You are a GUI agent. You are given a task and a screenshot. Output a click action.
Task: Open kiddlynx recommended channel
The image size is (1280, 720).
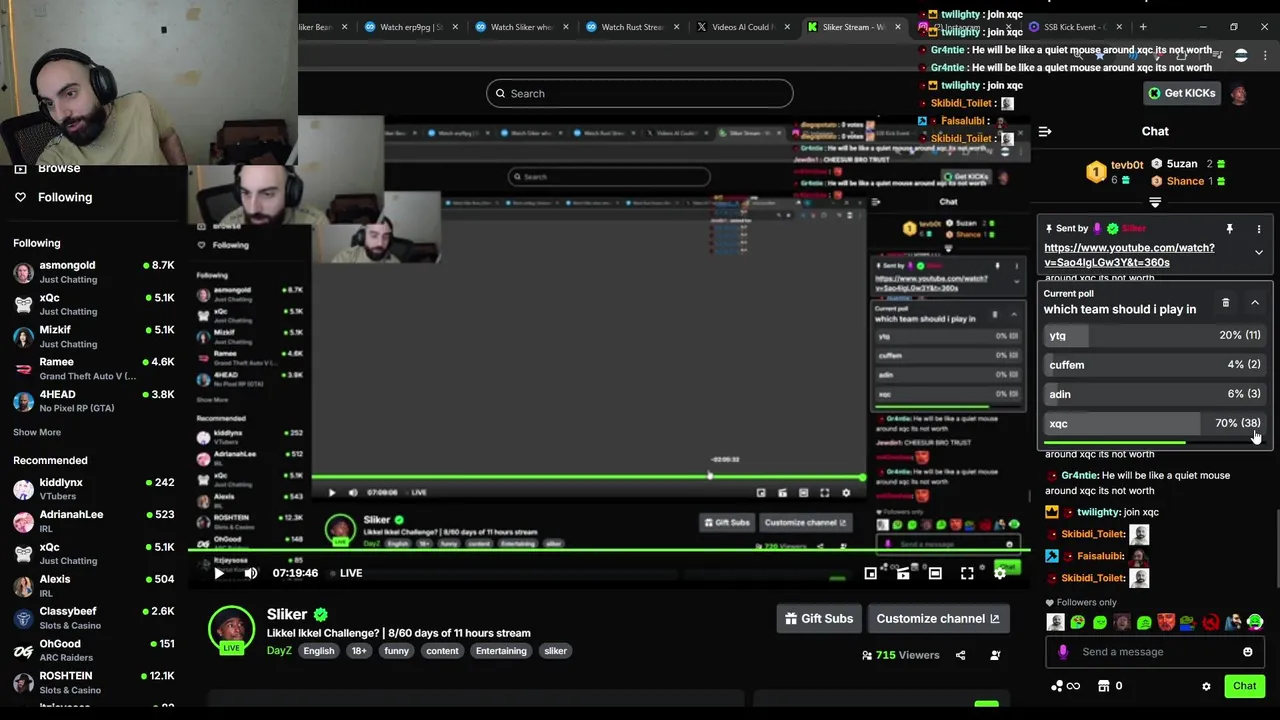93,489
